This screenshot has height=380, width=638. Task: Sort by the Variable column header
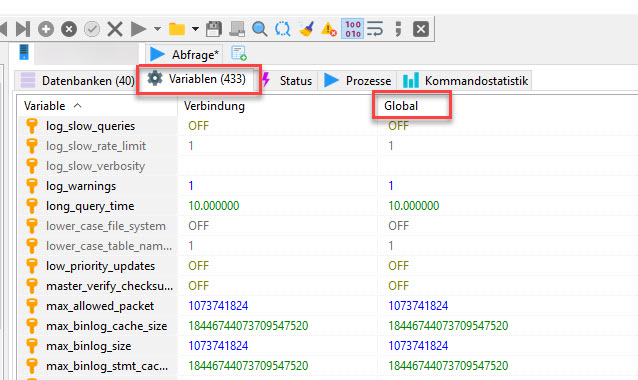pos(97,106)
